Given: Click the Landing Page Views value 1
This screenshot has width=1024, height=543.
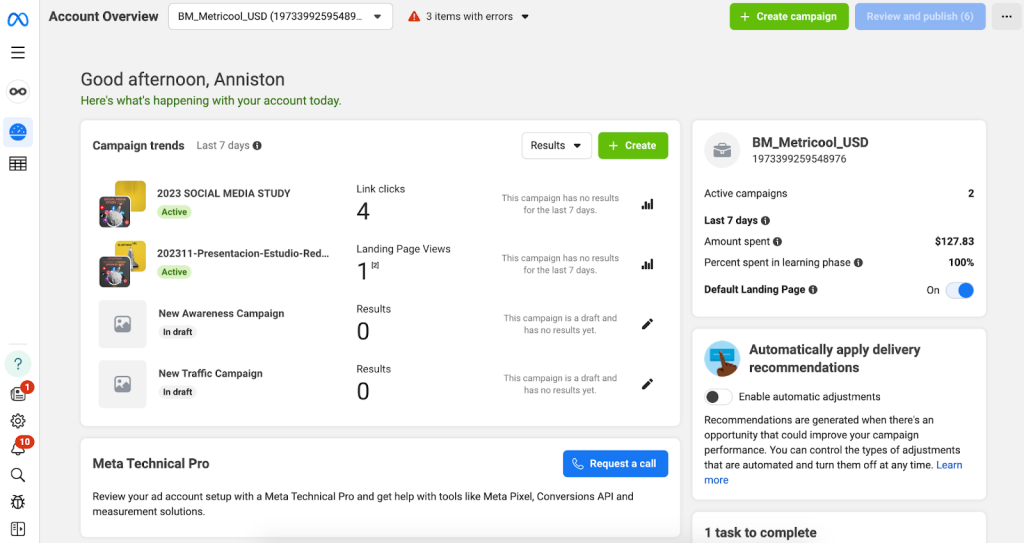Looking at the screenshot, I should coord(362,271).
